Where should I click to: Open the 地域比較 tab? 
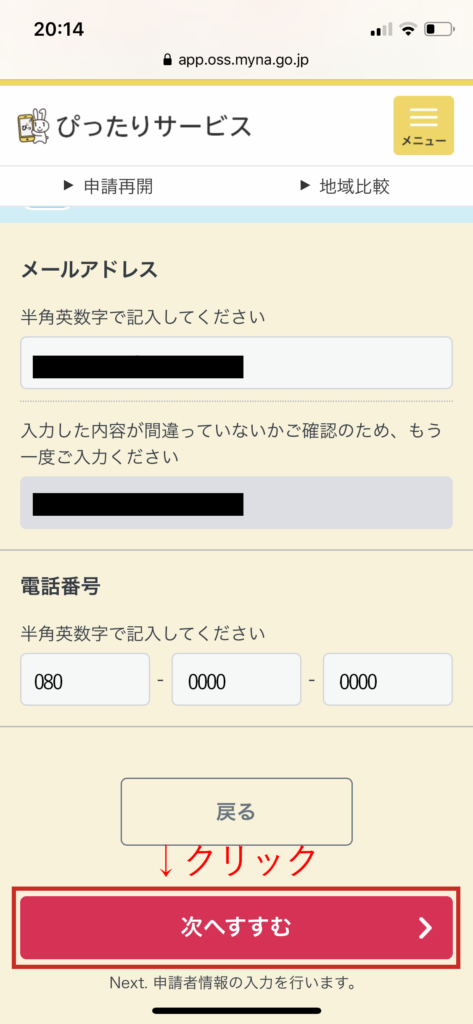point(345,186)
